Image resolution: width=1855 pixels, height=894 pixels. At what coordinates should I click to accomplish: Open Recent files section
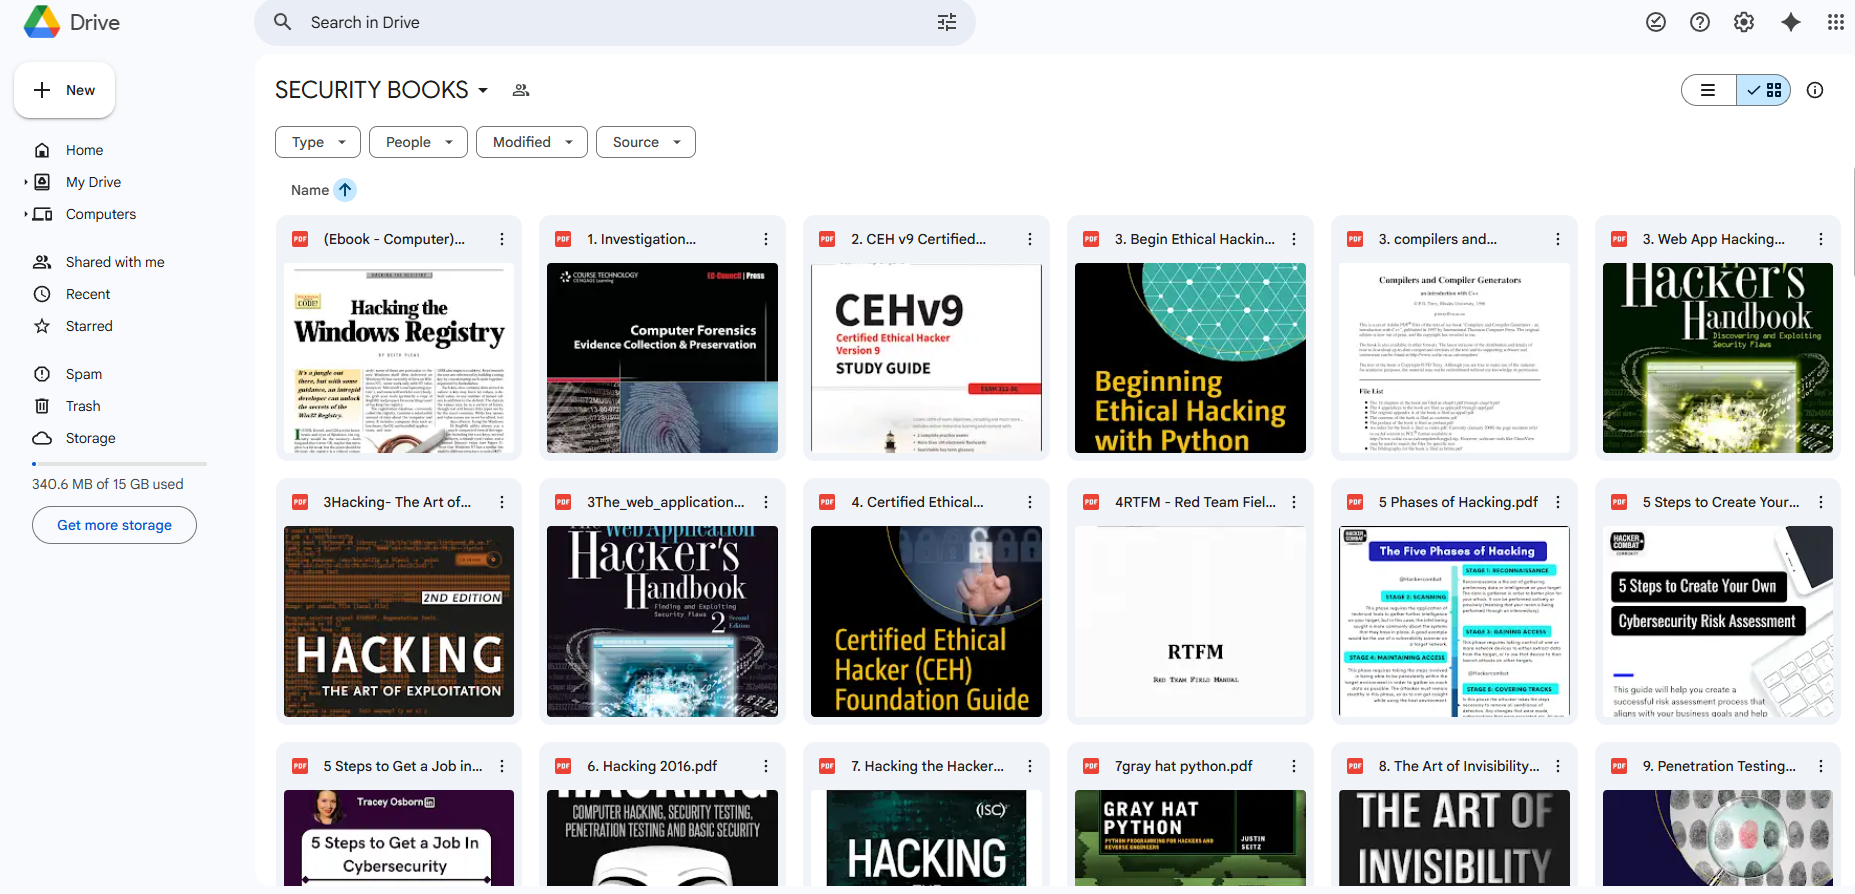pyautogui.click(x=88, y=294)
